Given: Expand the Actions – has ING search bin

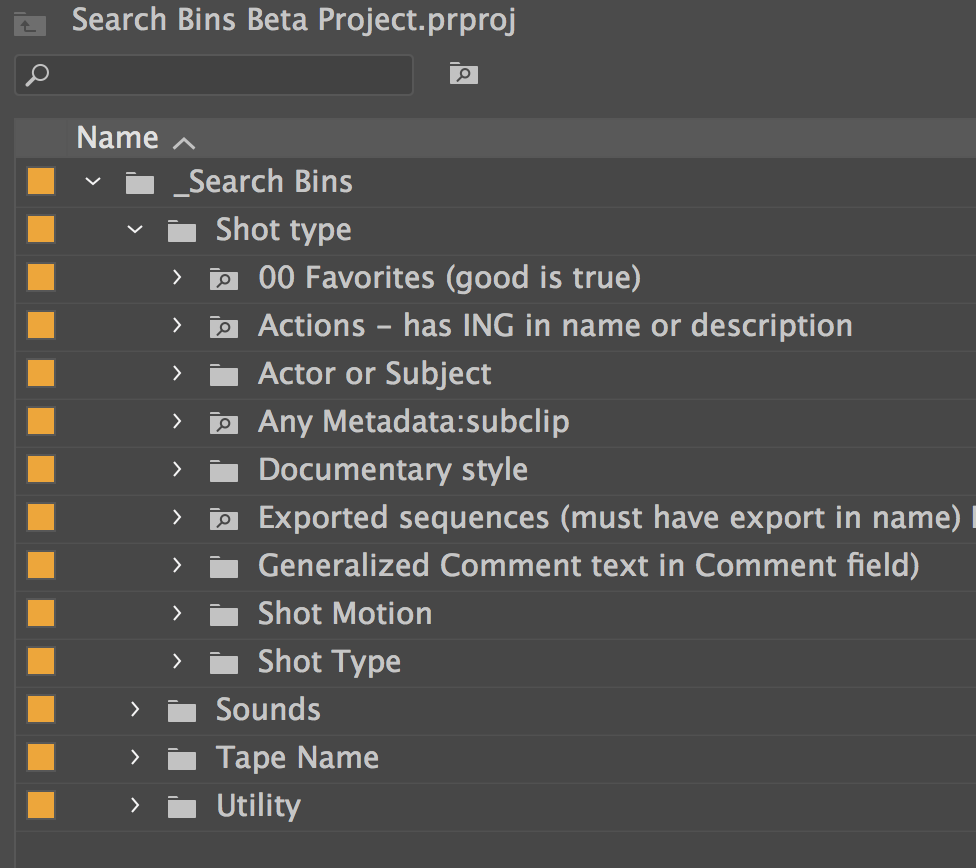Looking at the screenshot, I should (x=177, y=325).
